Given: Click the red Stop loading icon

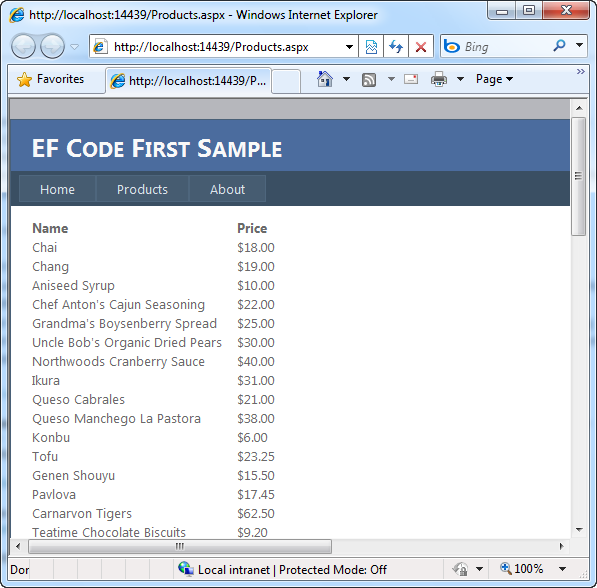Looking at the screenshot, I should [421, 46].
